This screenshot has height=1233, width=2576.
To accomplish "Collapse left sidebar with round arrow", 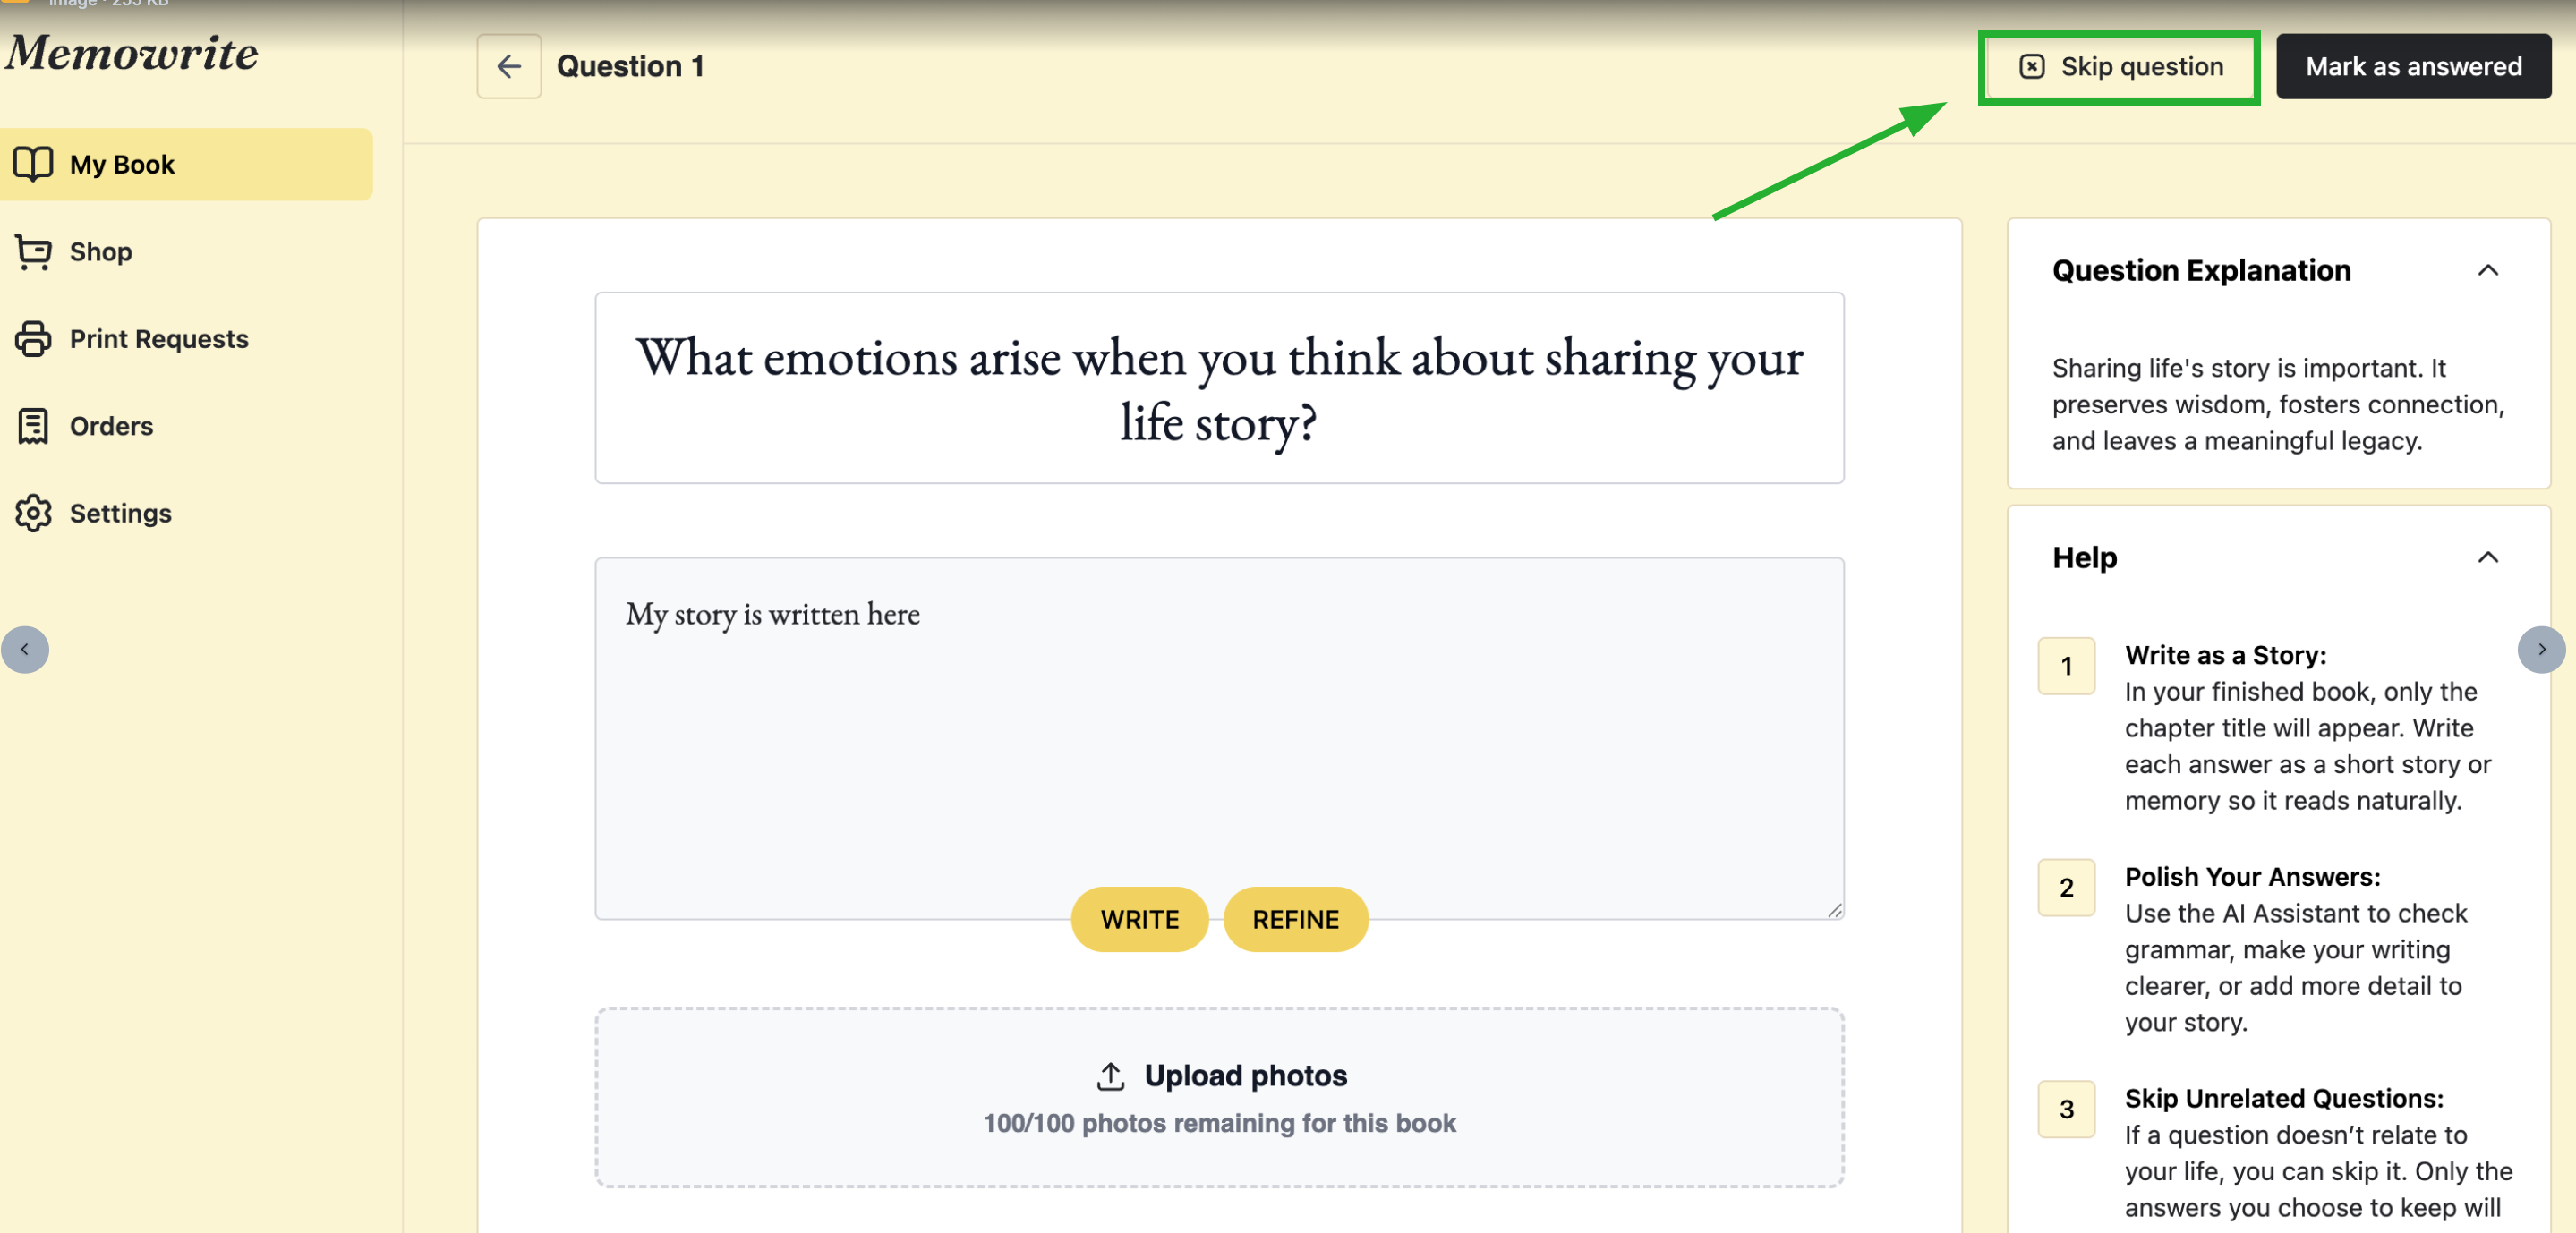I will click(25, 650).
